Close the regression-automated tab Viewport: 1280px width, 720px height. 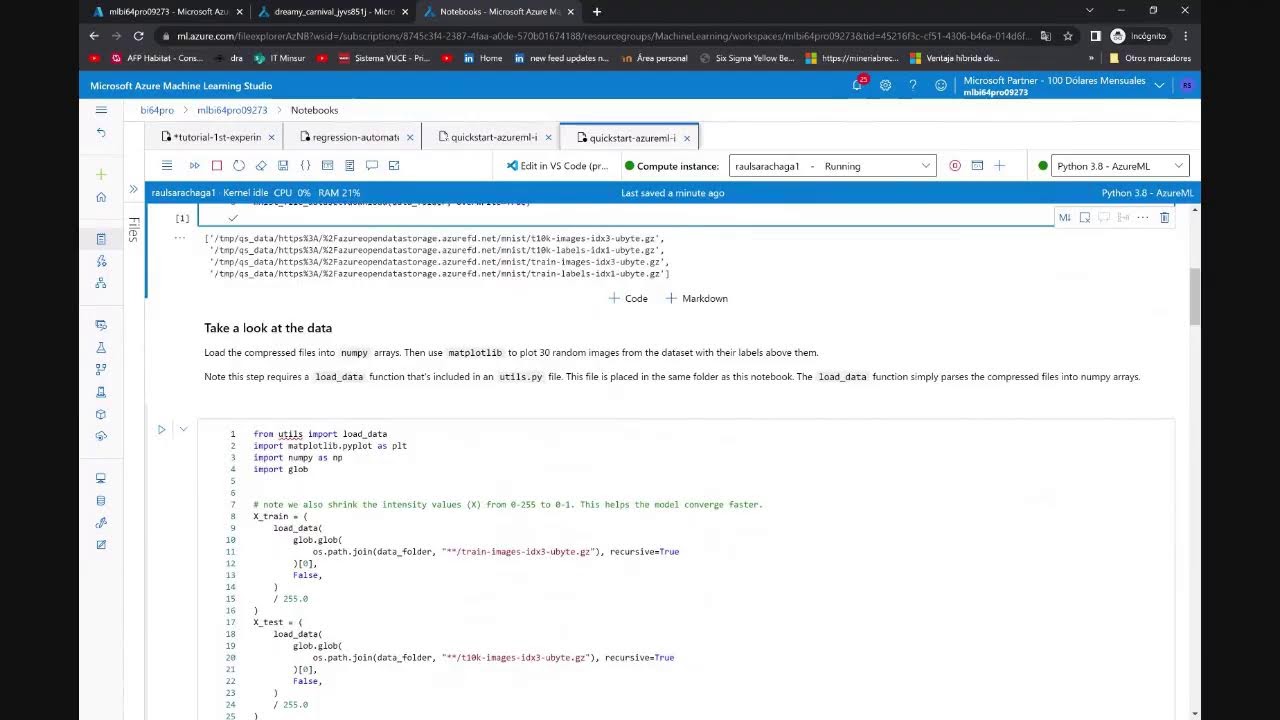(410, 138)
